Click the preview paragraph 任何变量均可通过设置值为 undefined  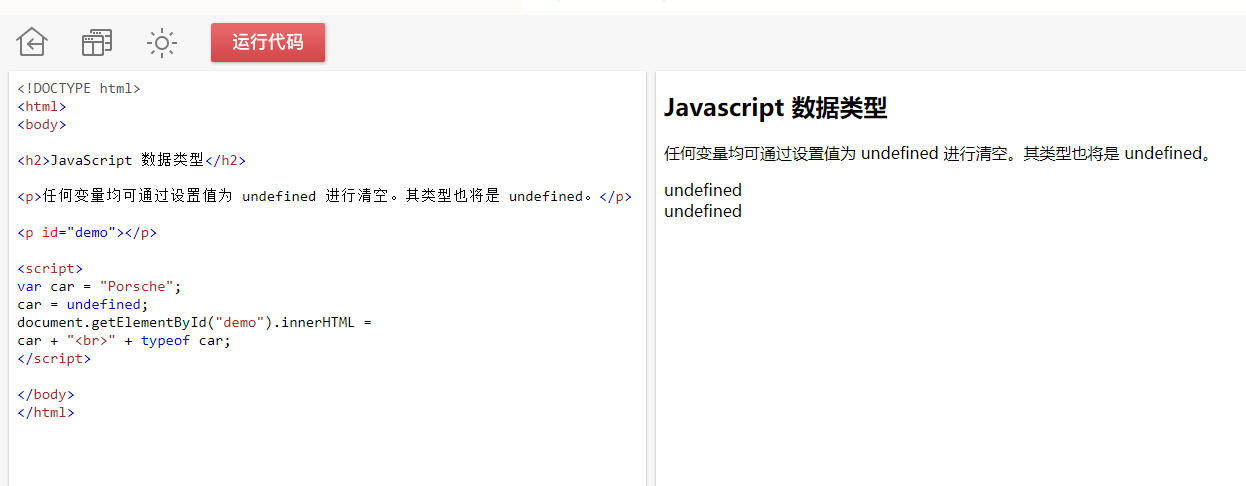[940, 154]
